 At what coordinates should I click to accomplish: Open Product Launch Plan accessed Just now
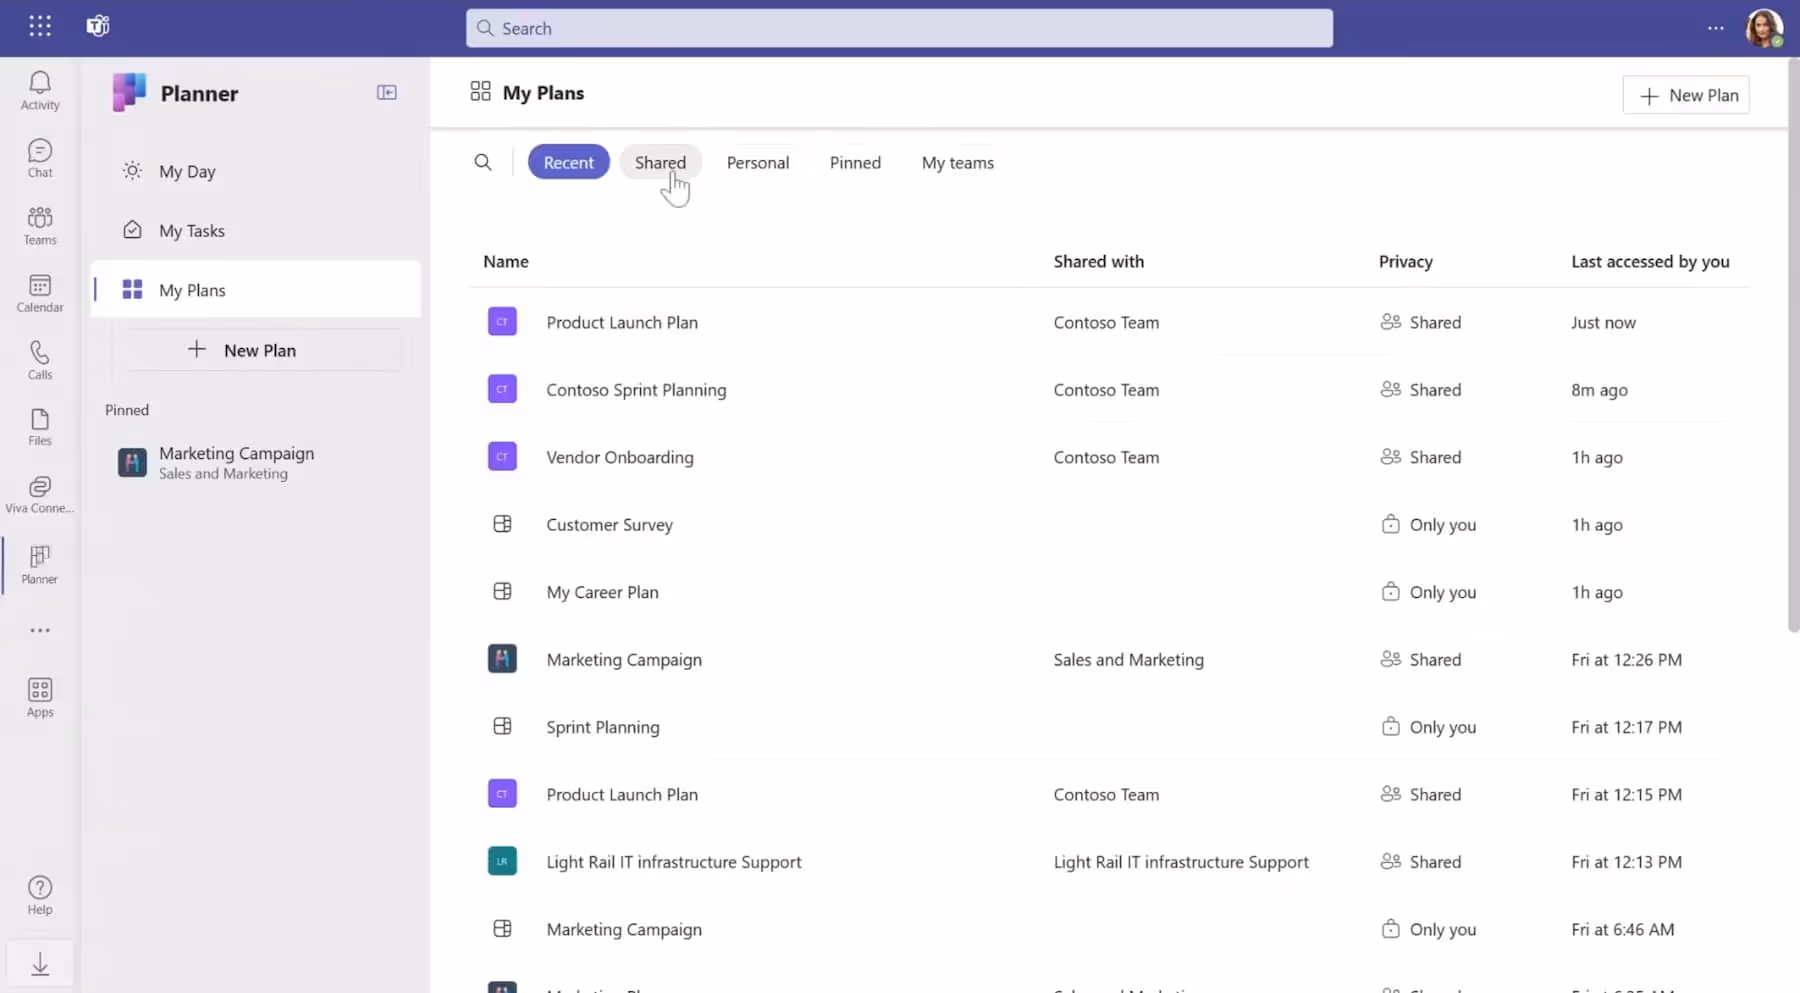tap(622, 322)
